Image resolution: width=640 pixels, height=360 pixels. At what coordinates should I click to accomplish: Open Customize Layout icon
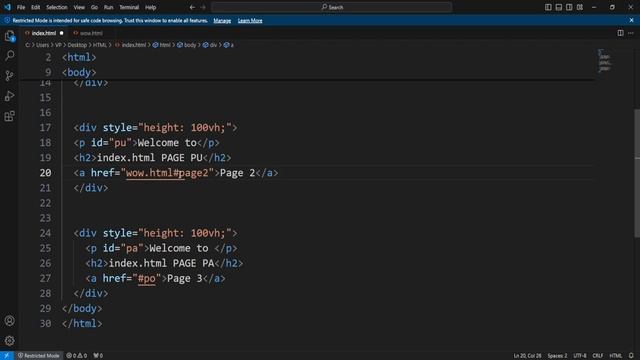[x=580, y=7]
